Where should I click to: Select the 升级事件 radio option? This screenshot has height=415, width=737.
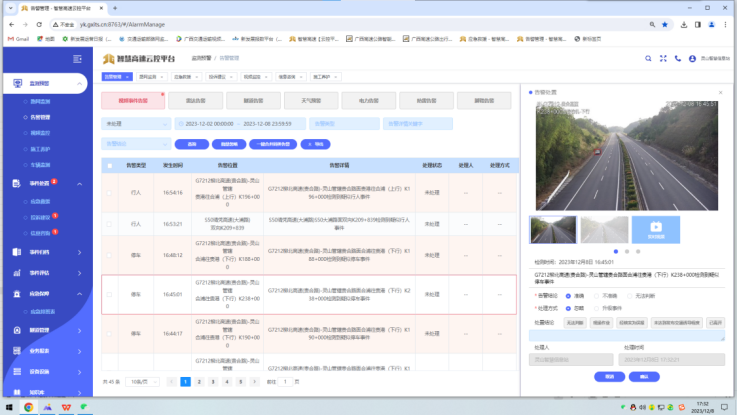[598, 308]
